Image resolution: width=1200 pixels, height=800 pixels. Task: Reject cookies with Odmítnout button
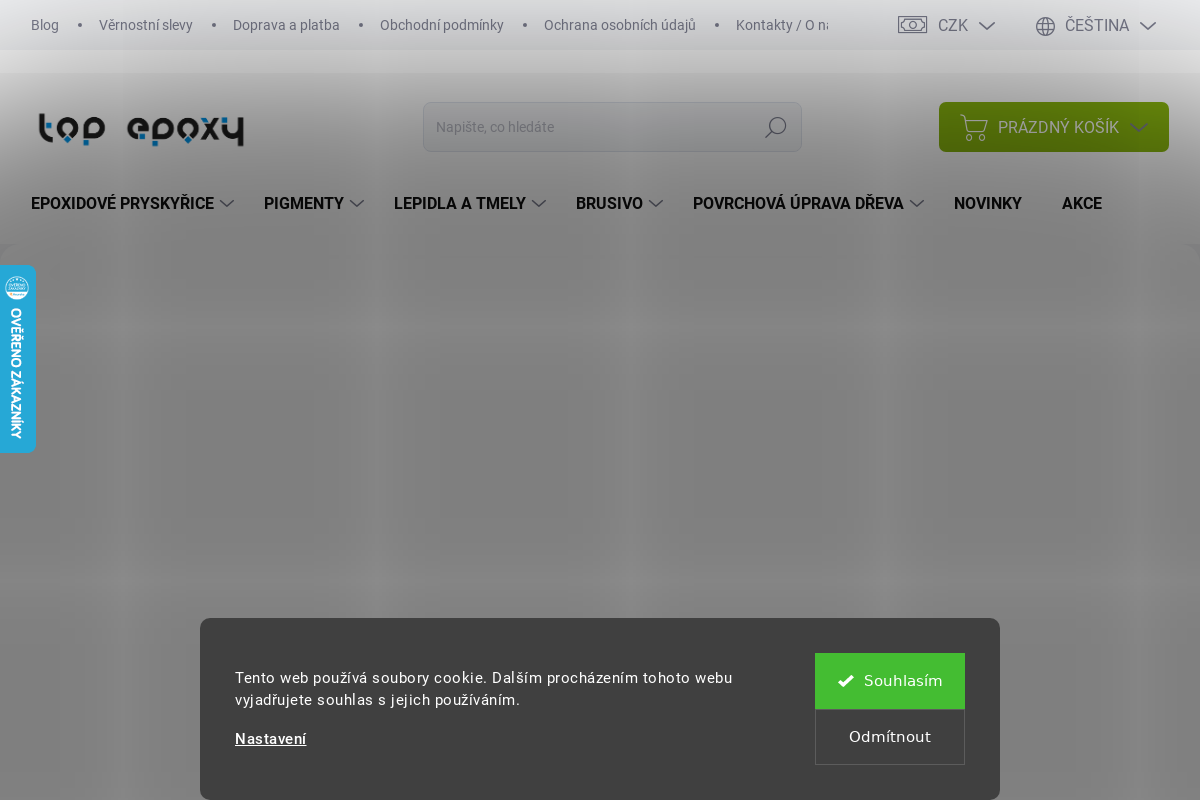pos(889,737)
